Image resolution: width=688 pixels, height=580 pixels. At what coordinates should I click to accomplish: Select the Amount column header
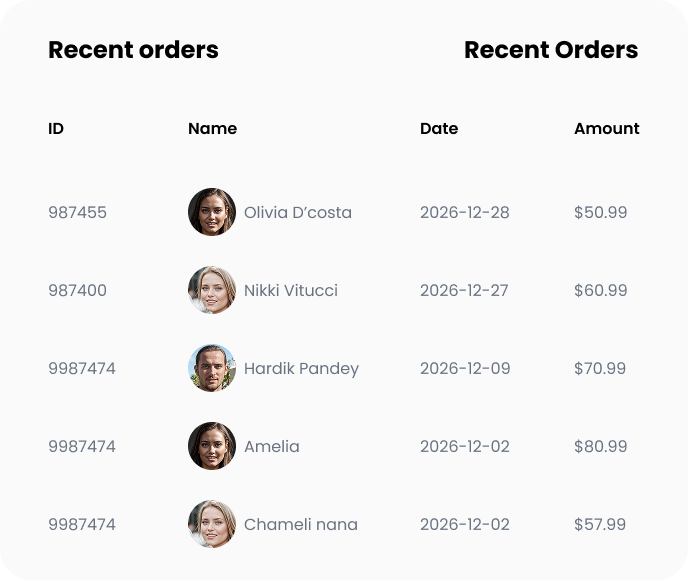pos(607,129)
